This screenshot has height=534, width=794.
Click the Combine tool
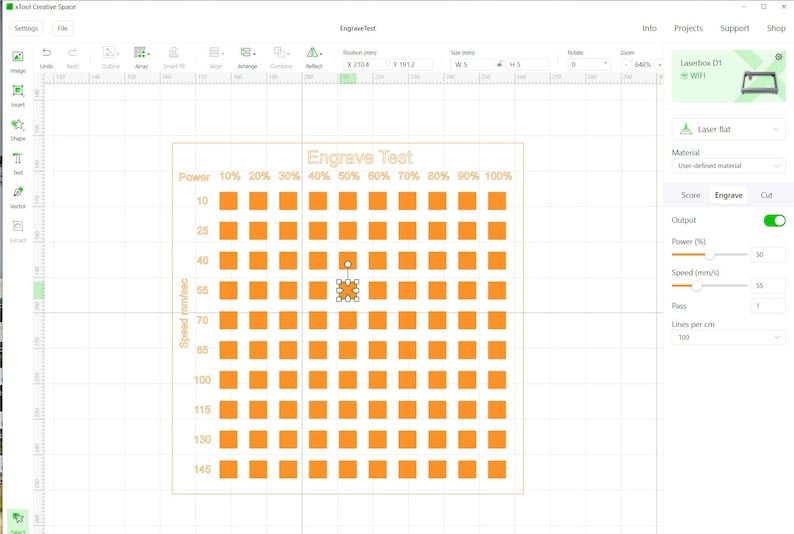pos(280,52)
